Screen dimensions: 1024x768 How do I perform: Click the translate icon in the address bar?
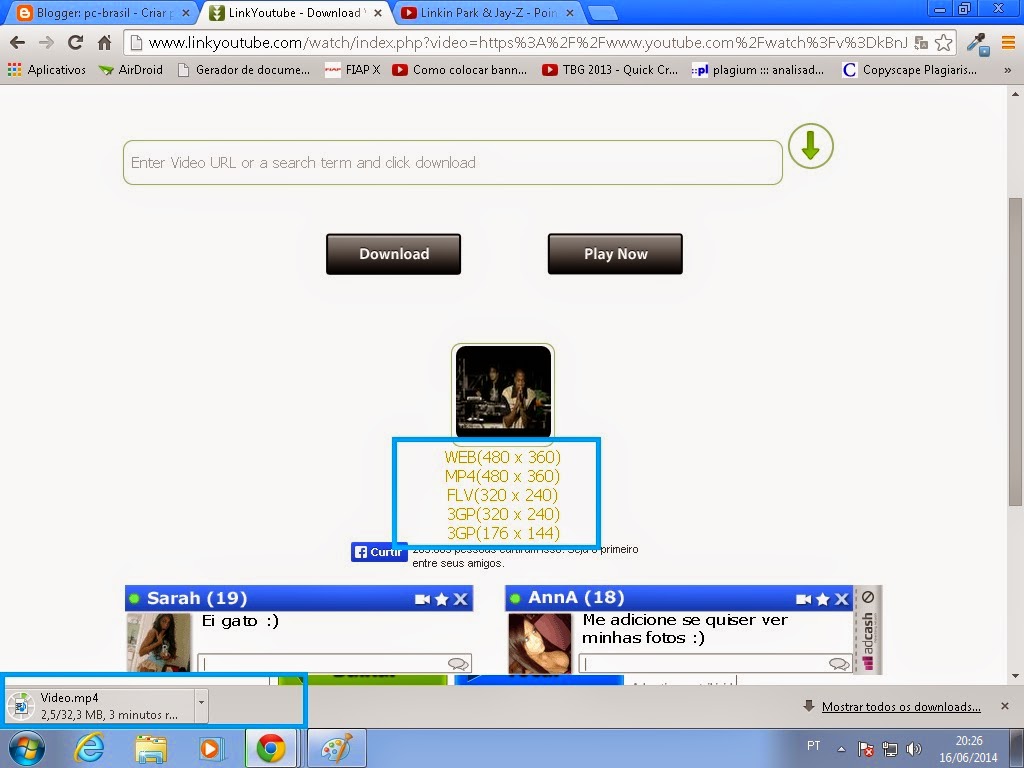click(x=921, y=42)
